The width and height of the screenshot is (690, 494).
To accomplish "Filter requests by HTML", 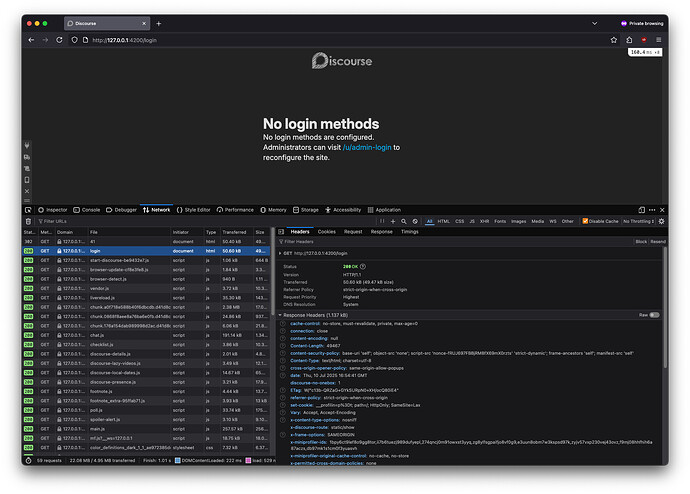I will pyautogui.click(x=444, y=221).
